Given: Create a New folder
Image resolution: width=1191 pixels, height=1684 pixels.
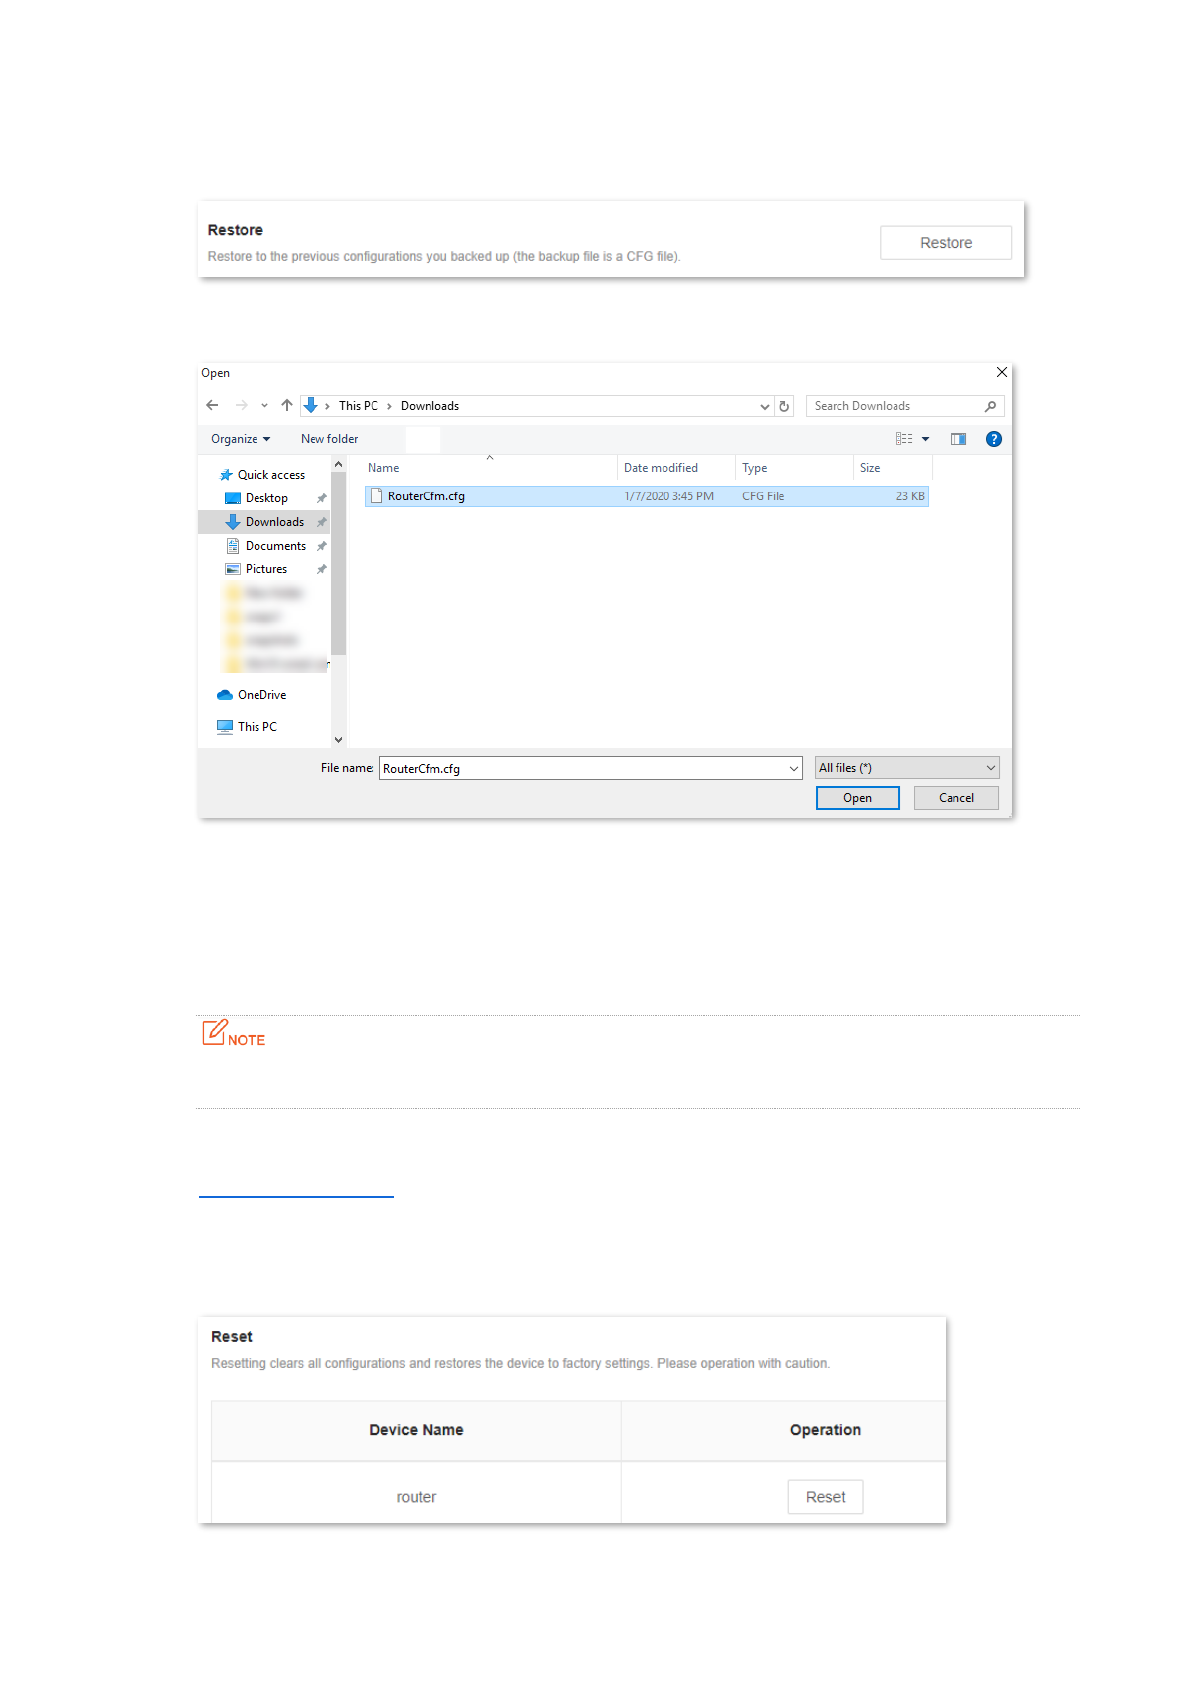Looking at the screenshot, I should [329, 439].
